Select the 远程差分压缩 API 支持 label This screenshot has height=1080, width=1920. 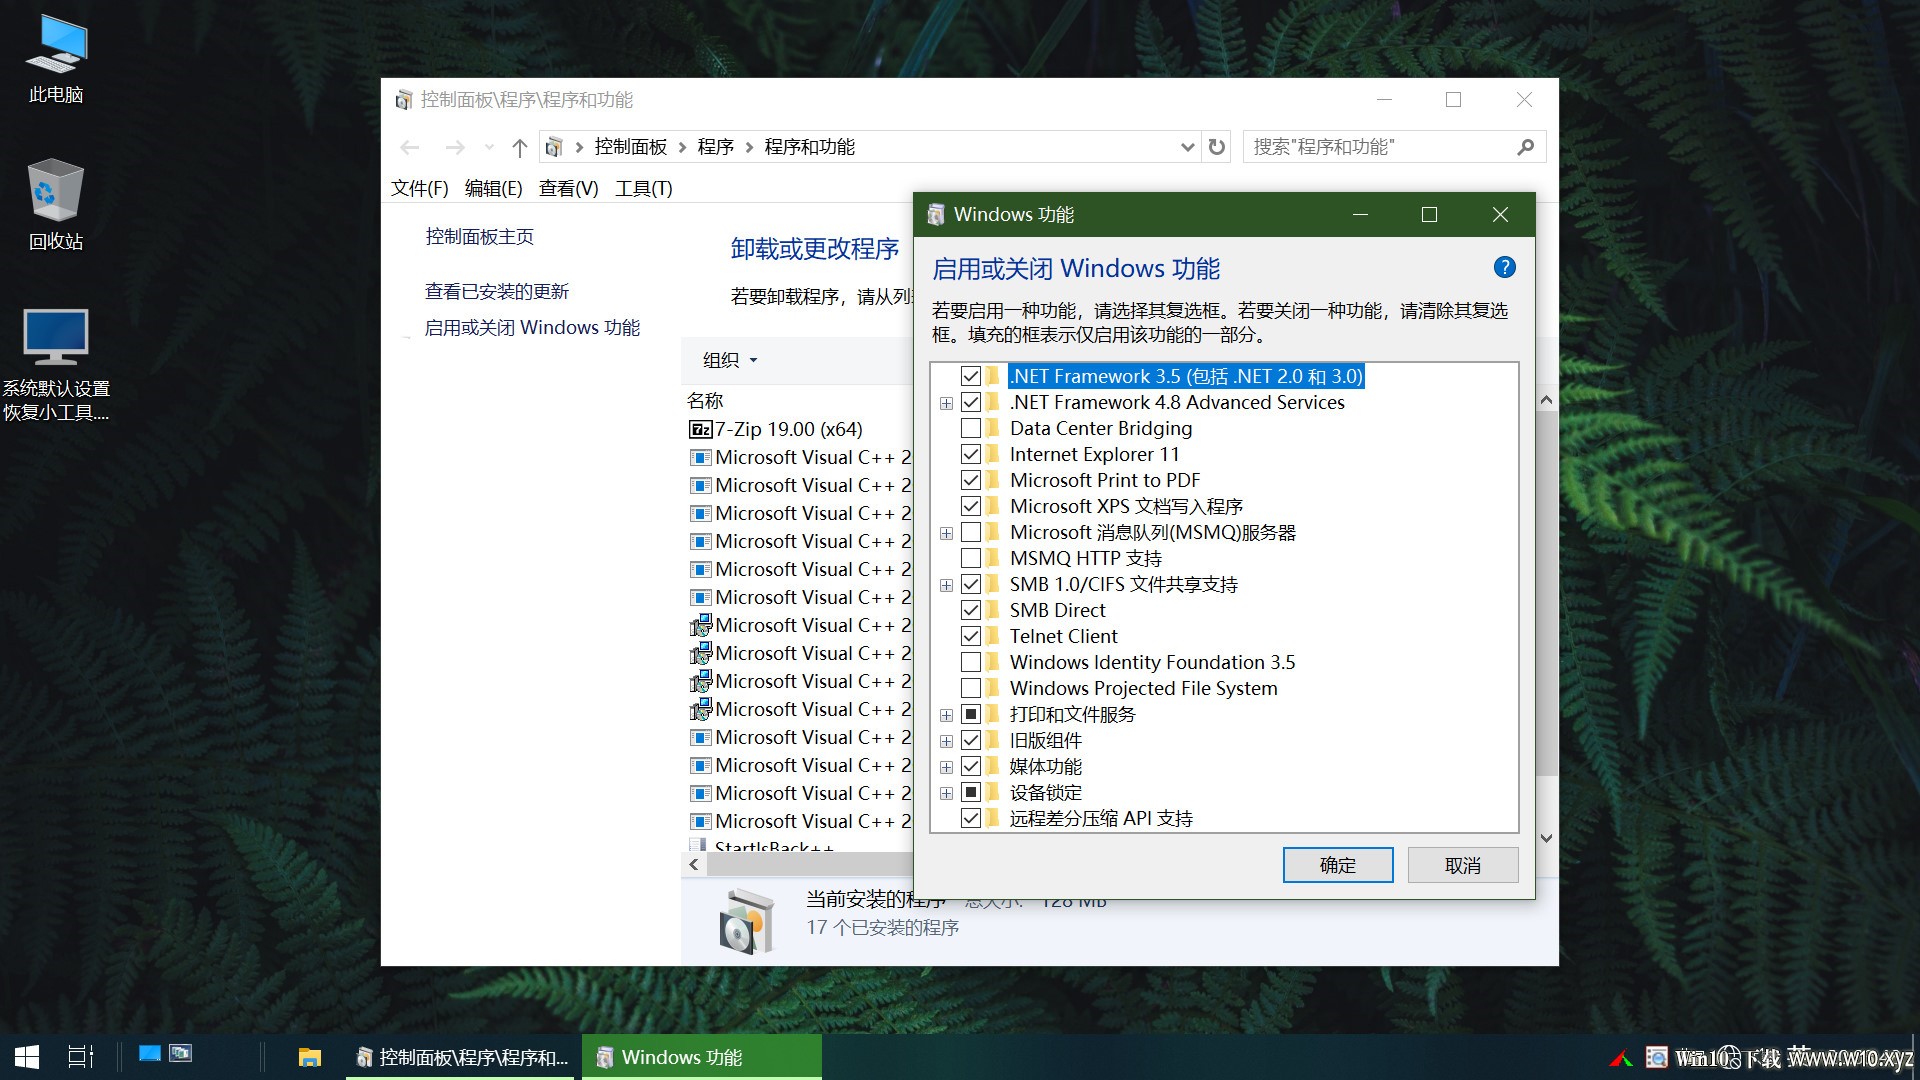(1101, 818)
